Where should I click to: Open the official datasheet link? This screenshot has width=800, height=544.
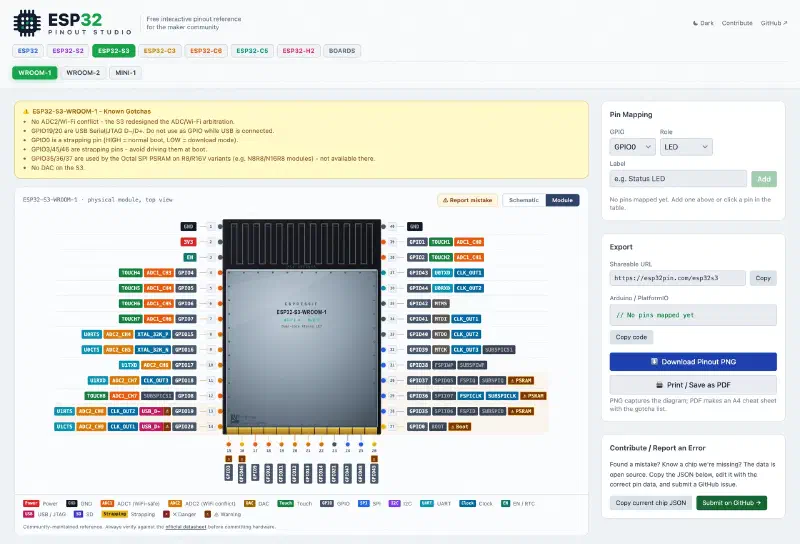186,527
